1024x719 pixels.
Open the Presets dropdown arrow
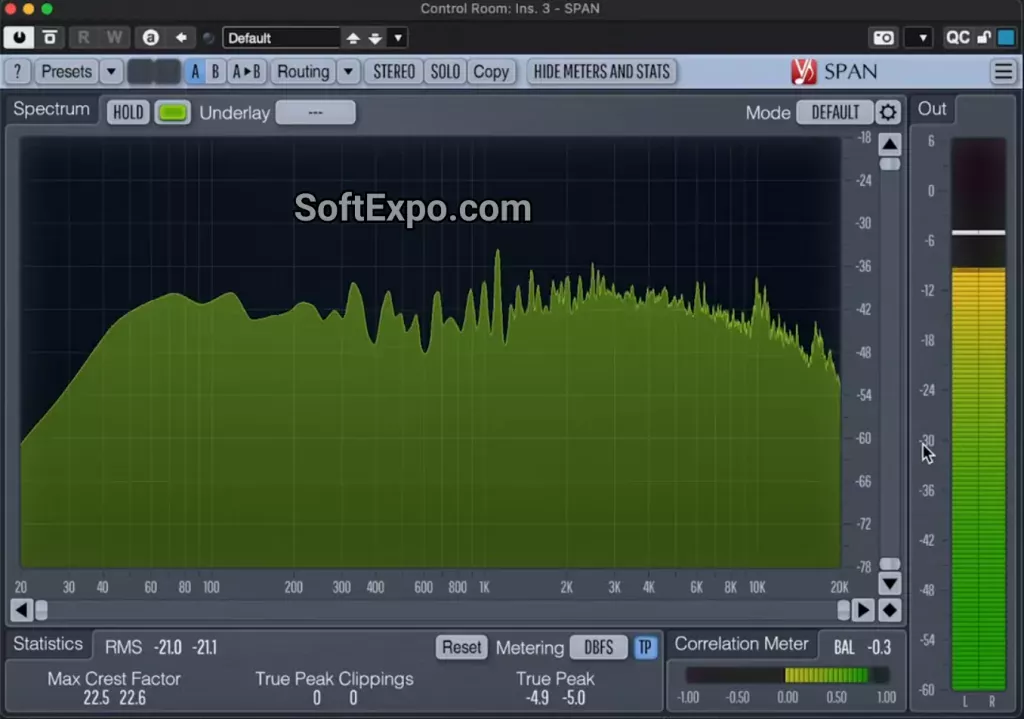click(111, 71)
